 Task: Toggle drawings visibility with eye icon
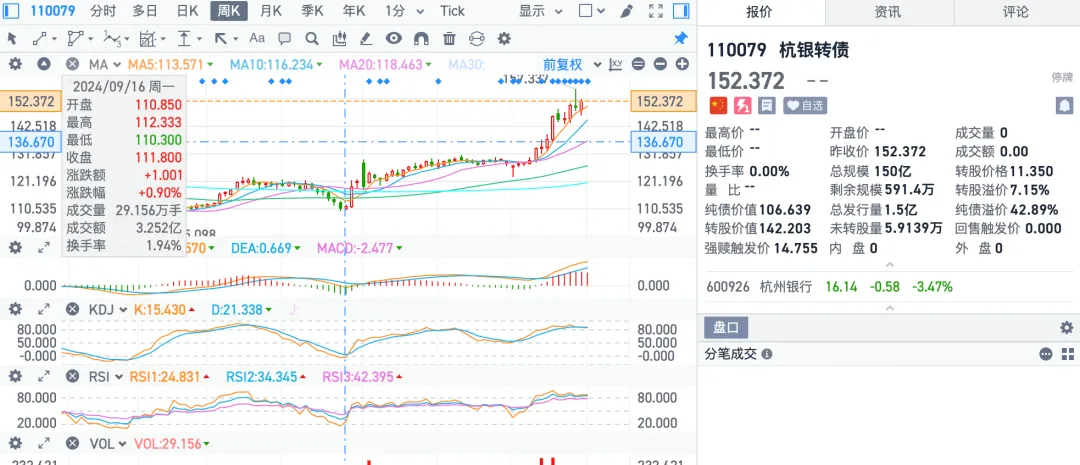click(x=394, y=39)
